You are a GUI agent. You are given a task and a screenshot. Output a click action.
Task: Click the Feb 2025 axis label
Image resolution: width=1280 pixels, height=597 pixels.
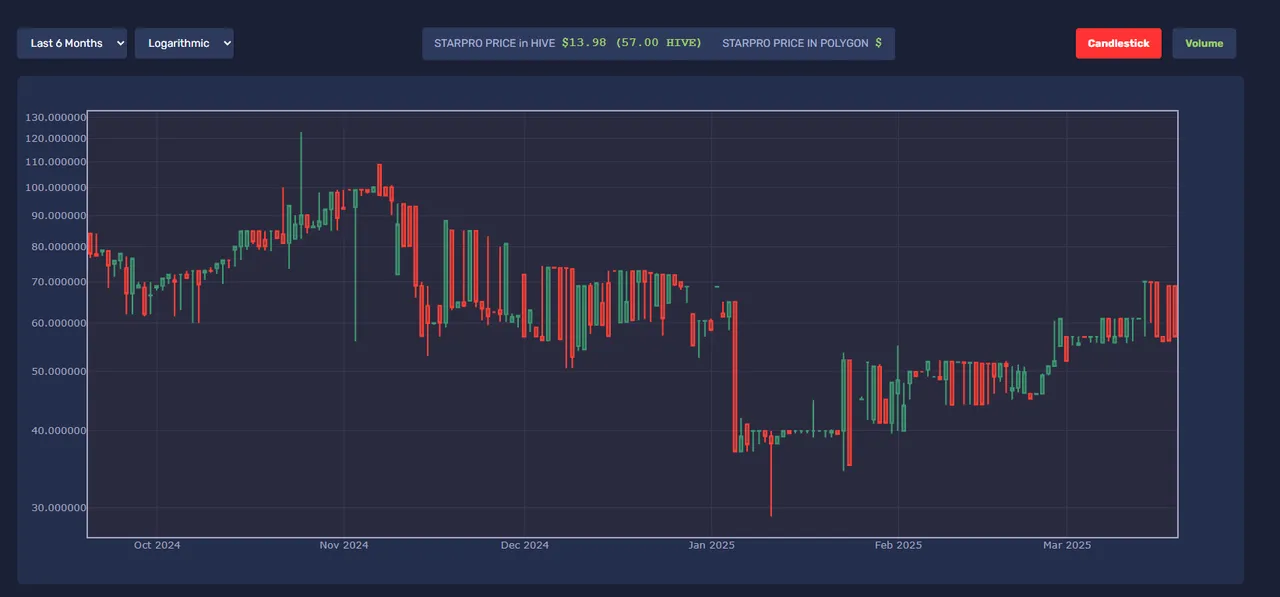[x=898, y=545]
